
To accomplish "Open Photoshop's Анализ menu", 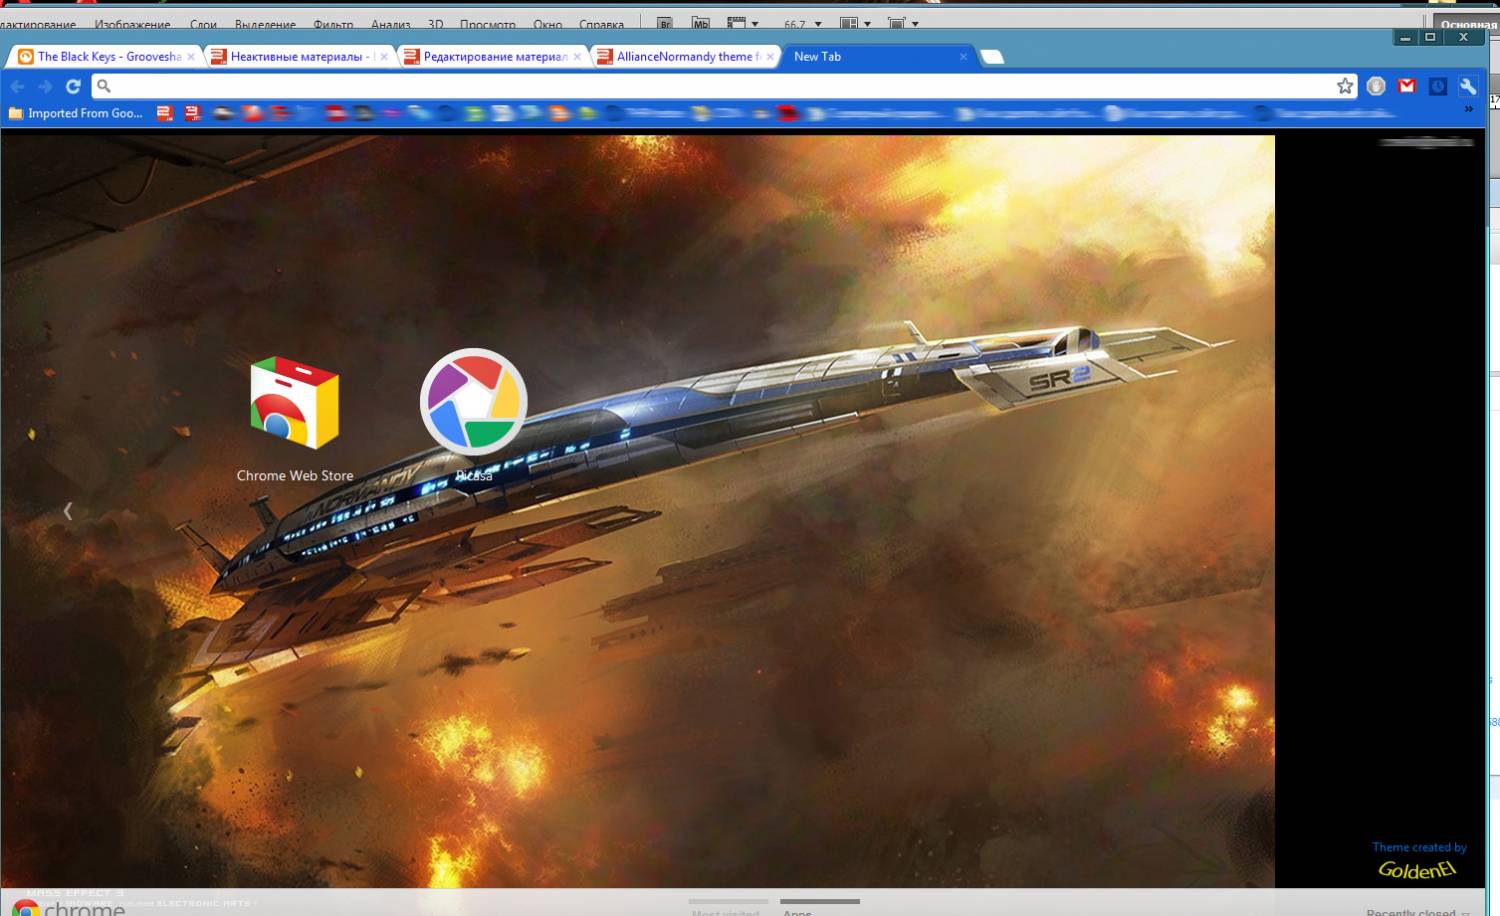I will [x=390, y=24].
